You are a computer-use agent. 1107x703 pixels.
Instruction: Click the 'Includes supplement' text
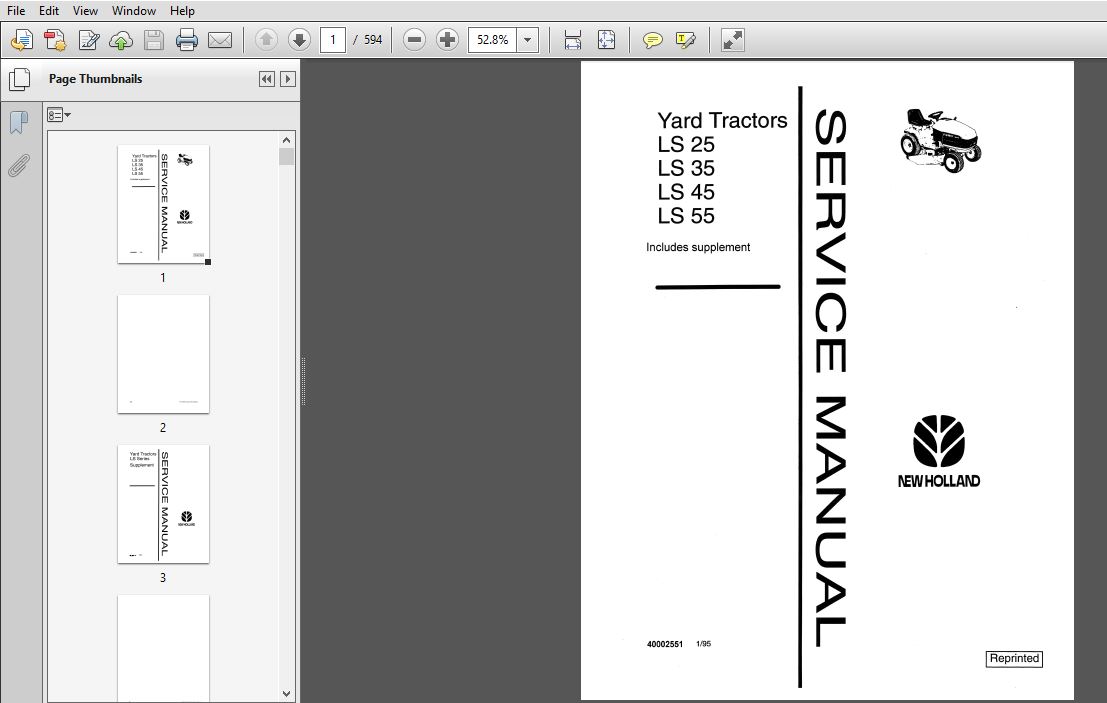698,247
